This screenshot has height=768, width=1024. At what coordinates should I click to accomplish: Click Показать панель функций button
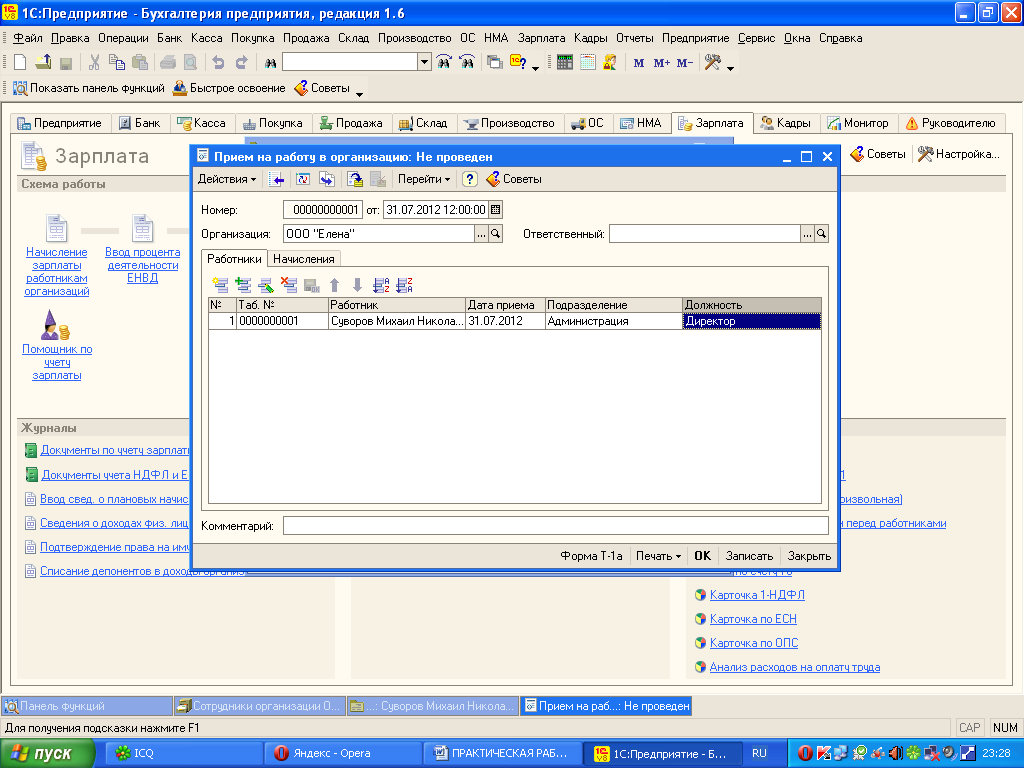point(89,88)
